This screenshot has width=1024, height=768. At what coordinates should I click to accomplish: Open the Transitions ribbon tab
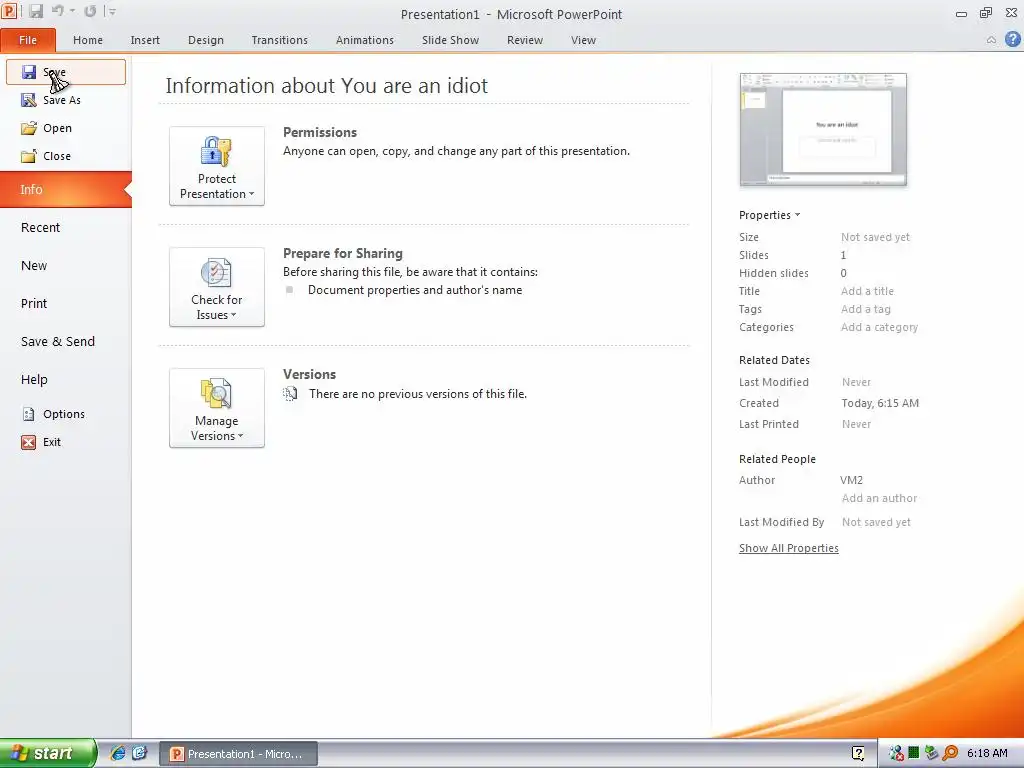280,40
